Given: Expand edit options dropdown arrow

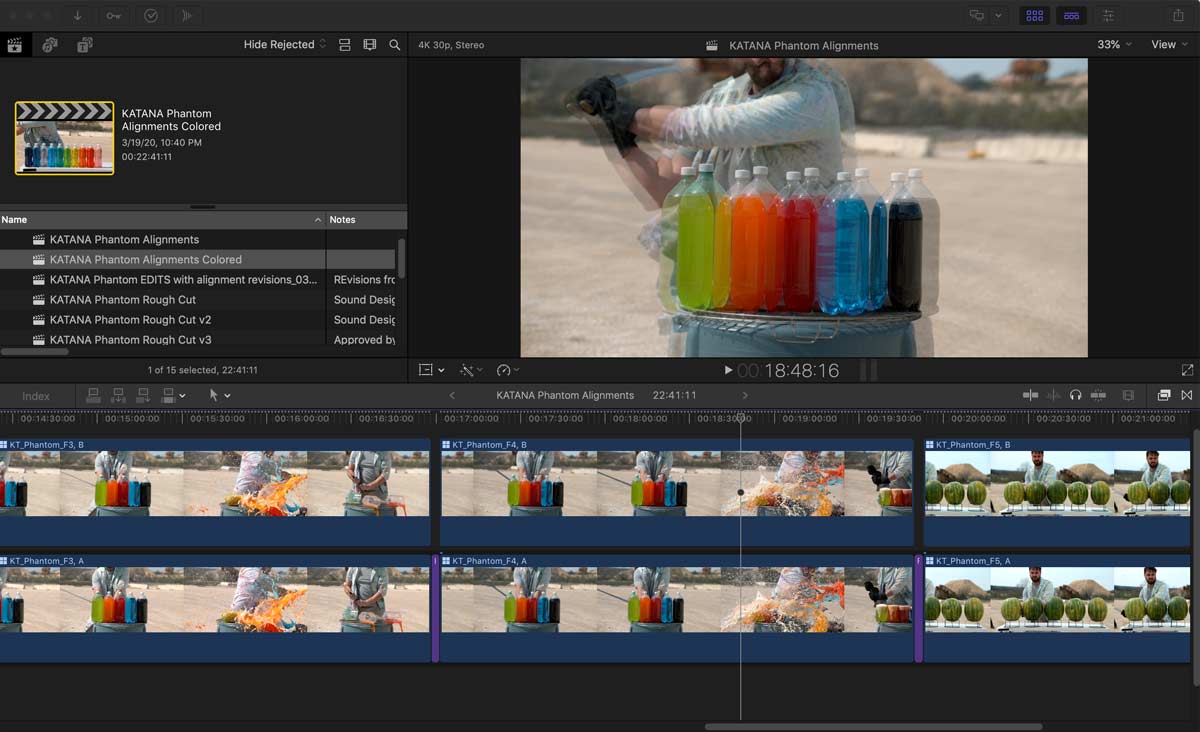Looking at the screenshot, I should pos(182,396).
